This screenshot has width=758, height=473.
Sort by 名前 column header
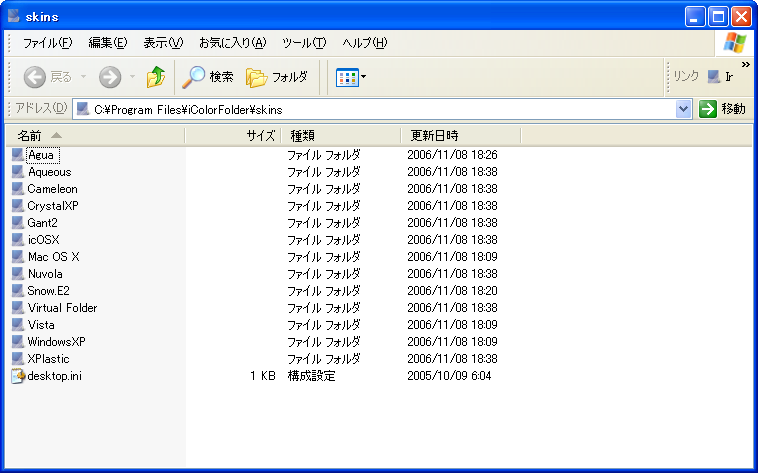[x=95, y=135]
